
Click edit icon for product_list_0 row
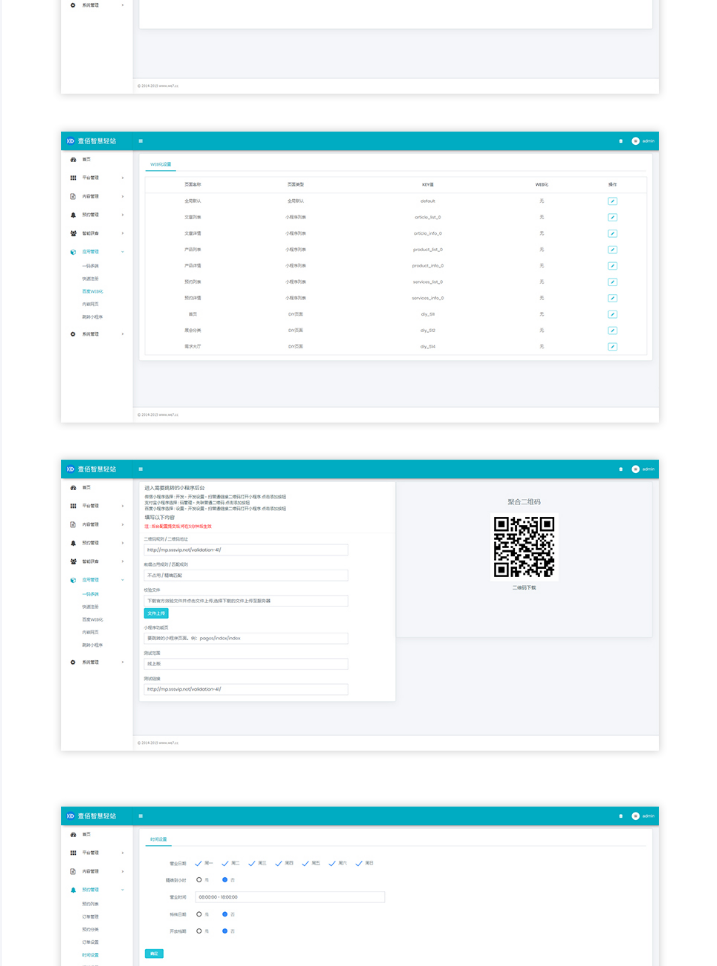tap(612, 250)
